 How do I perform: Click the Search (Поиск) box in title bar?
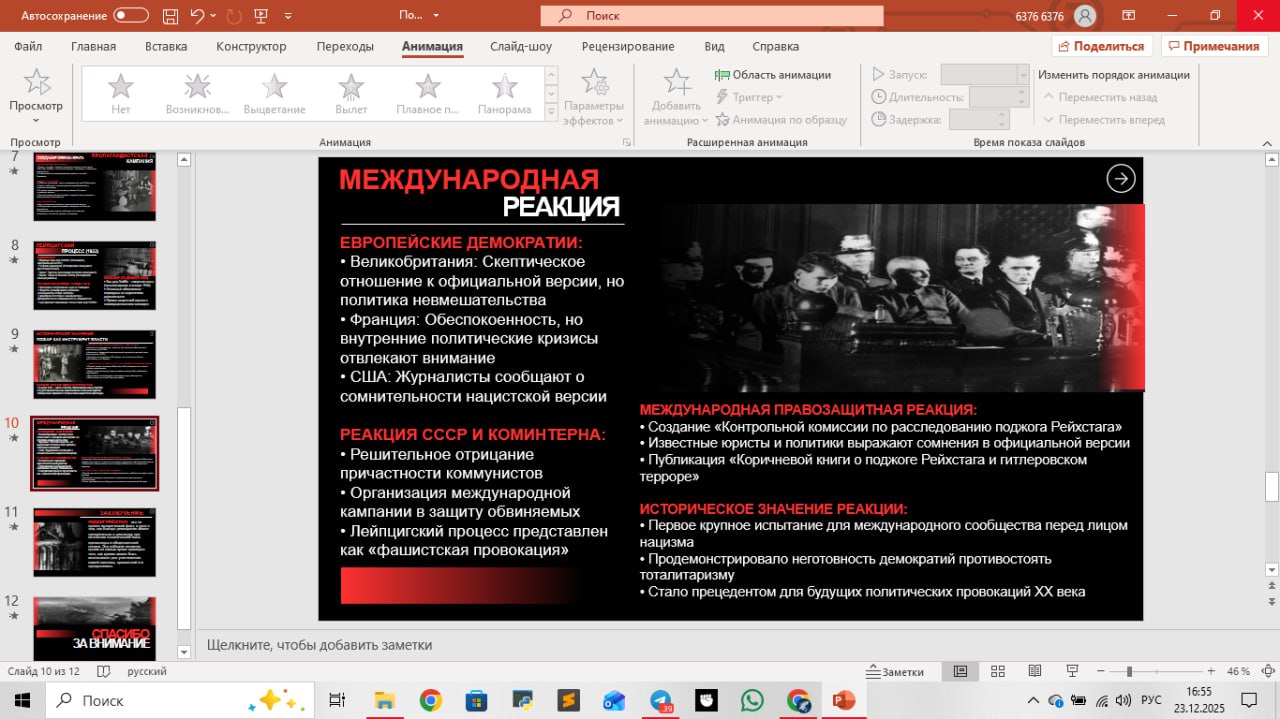(712, 15)
